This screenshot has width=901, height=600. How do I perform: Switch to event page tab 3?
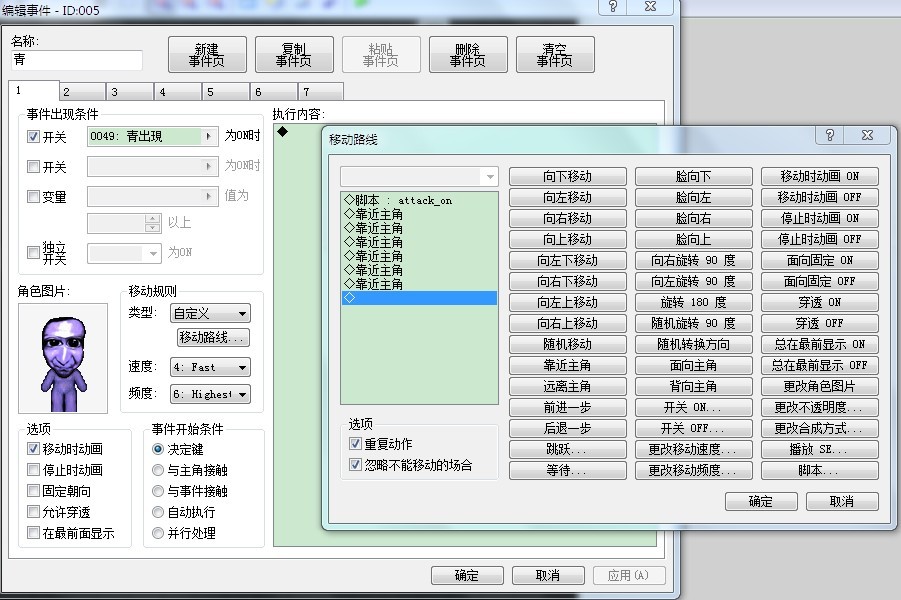click(x=130, y=92)
